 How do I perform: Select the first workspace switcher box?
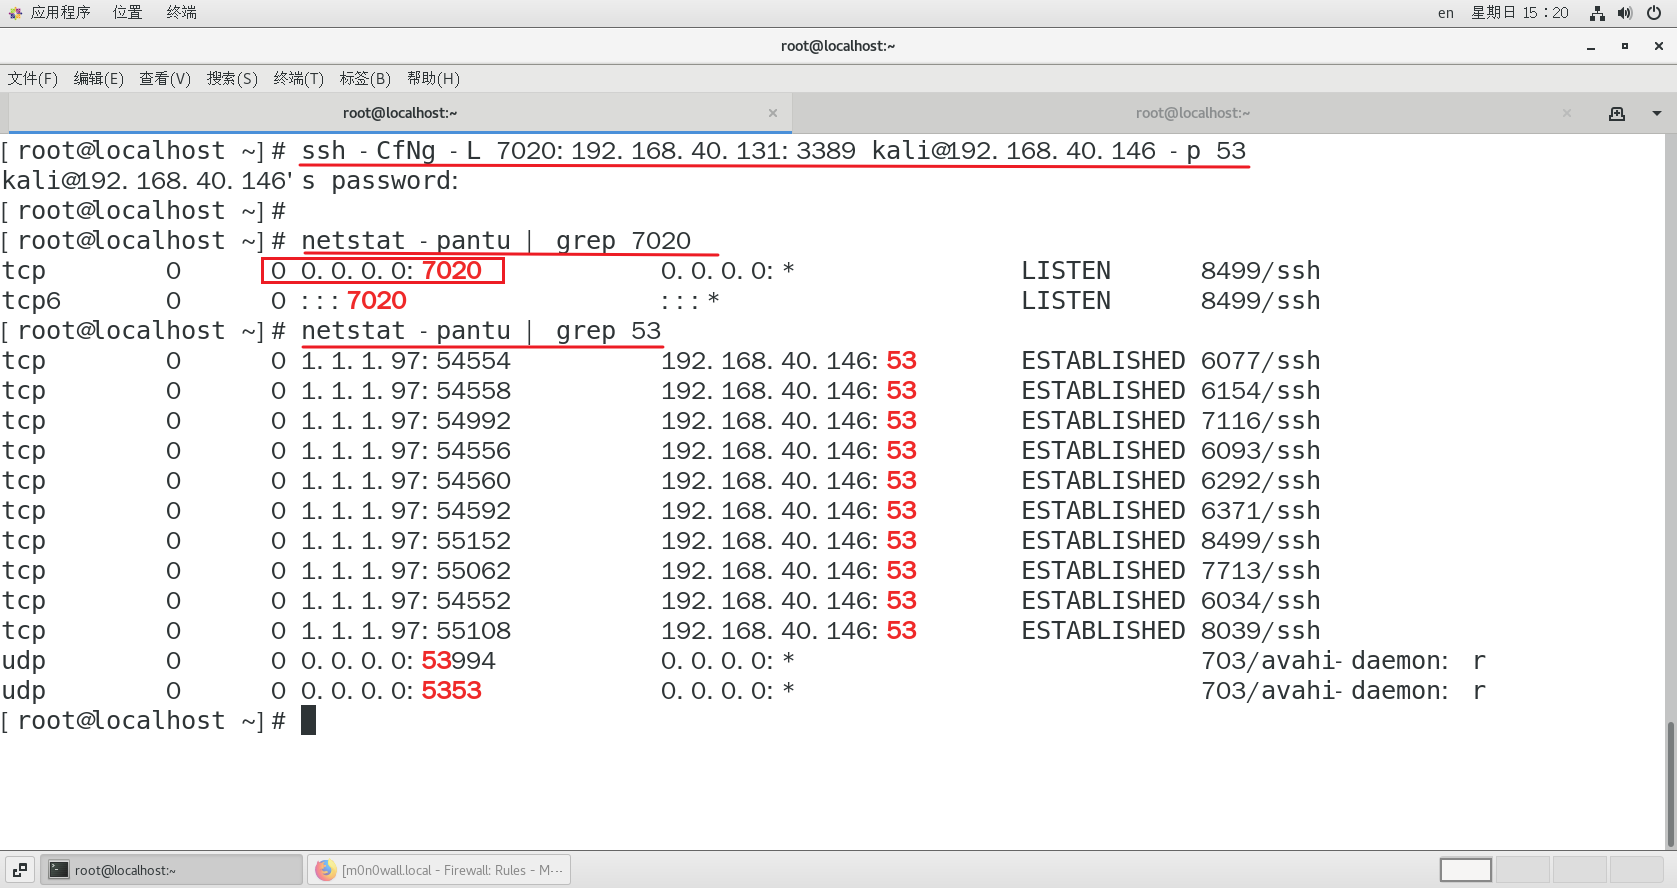(x=1466, y=870)
